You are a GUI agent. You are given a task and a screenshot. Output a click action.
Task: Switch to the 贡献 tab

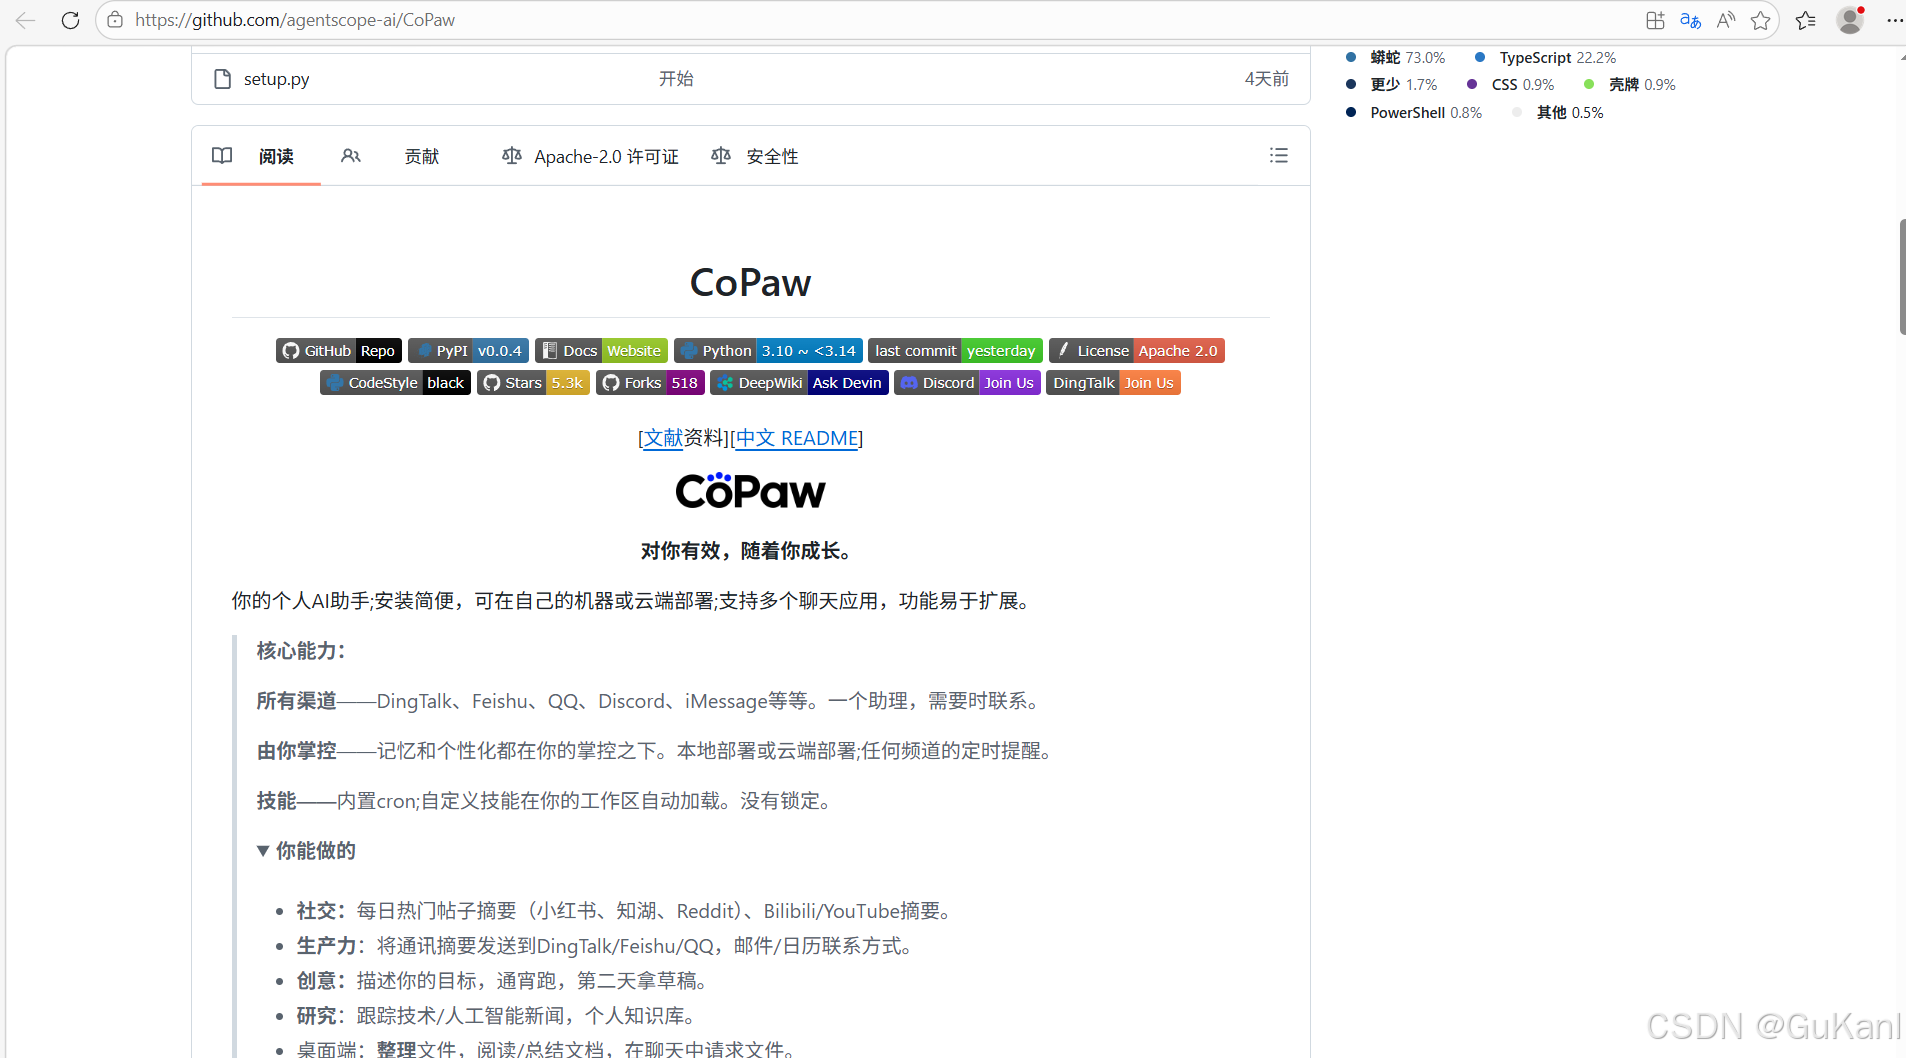421,156
